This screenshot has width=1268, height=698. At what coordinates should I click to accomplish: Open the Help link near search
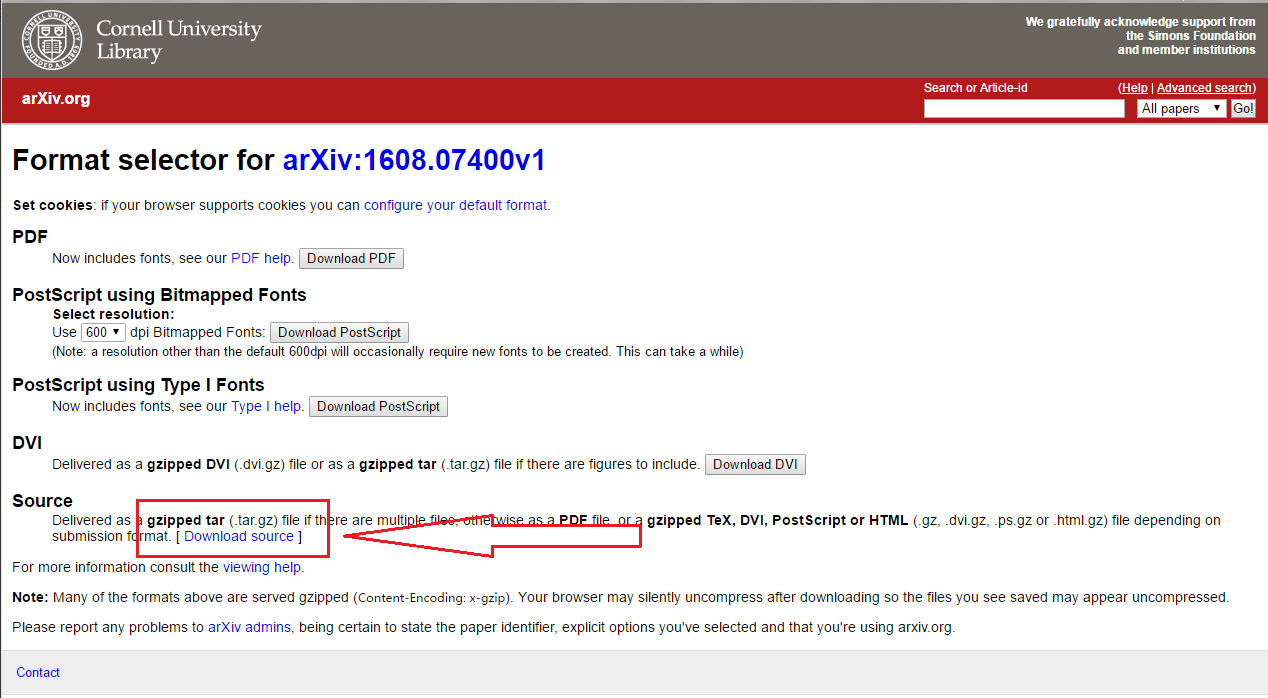click(1134, 88)
